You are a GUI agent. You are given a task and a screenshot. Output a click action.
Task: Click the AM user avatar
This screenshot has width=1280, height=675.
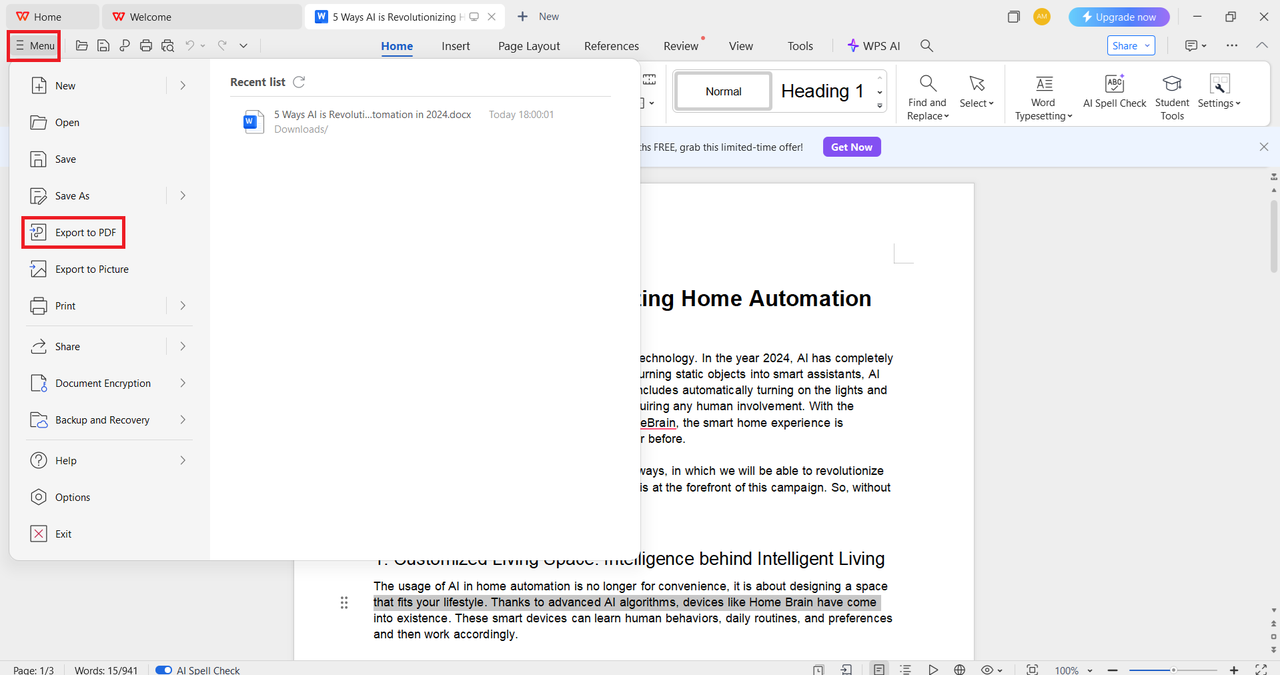tap(1042, 17)
